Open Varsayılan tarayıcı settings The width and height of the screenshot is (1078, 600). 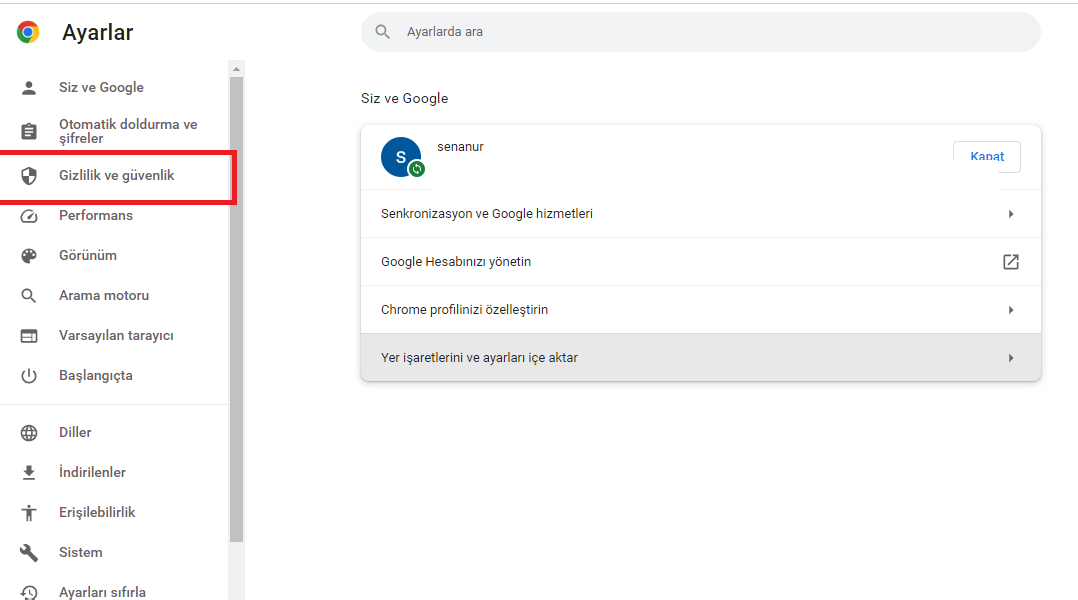click(x=114, y=335)
